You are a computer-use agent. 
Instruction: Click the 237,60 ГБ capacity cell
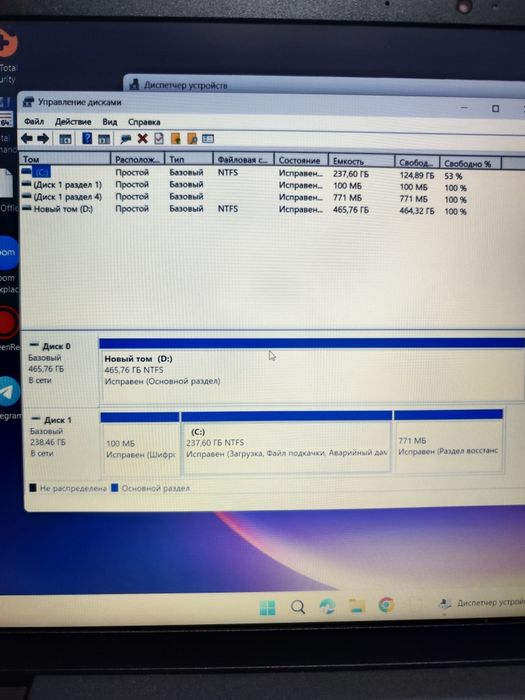pos(351,174)
